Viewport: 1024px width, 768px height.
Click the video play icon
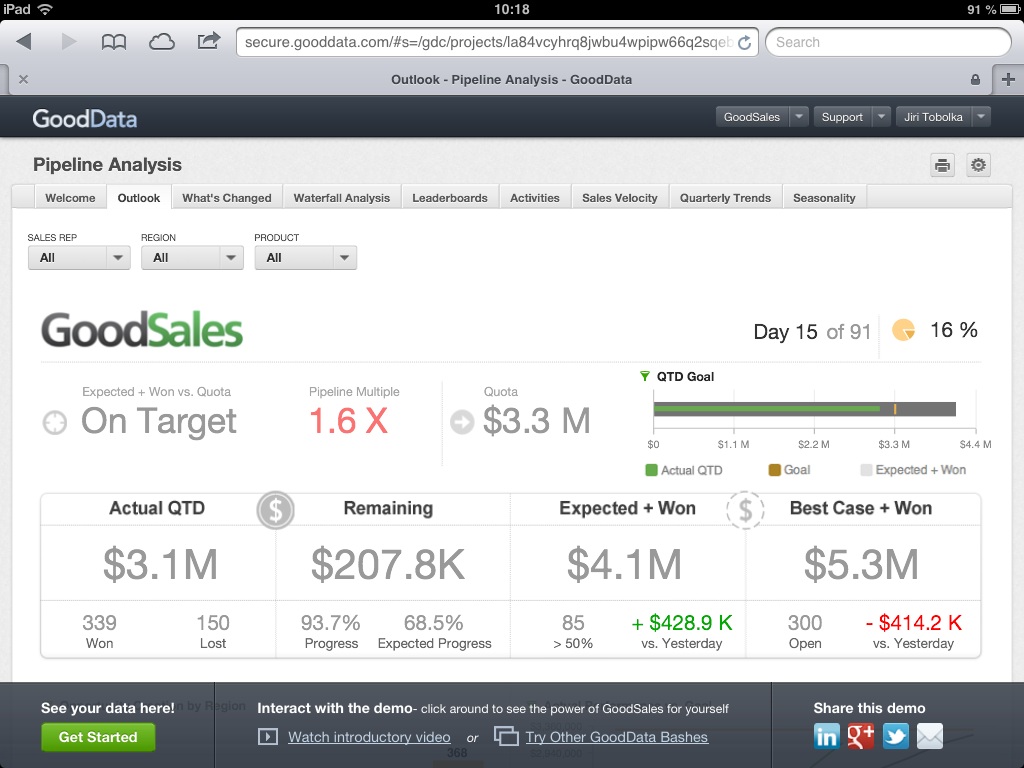[268, 737]
